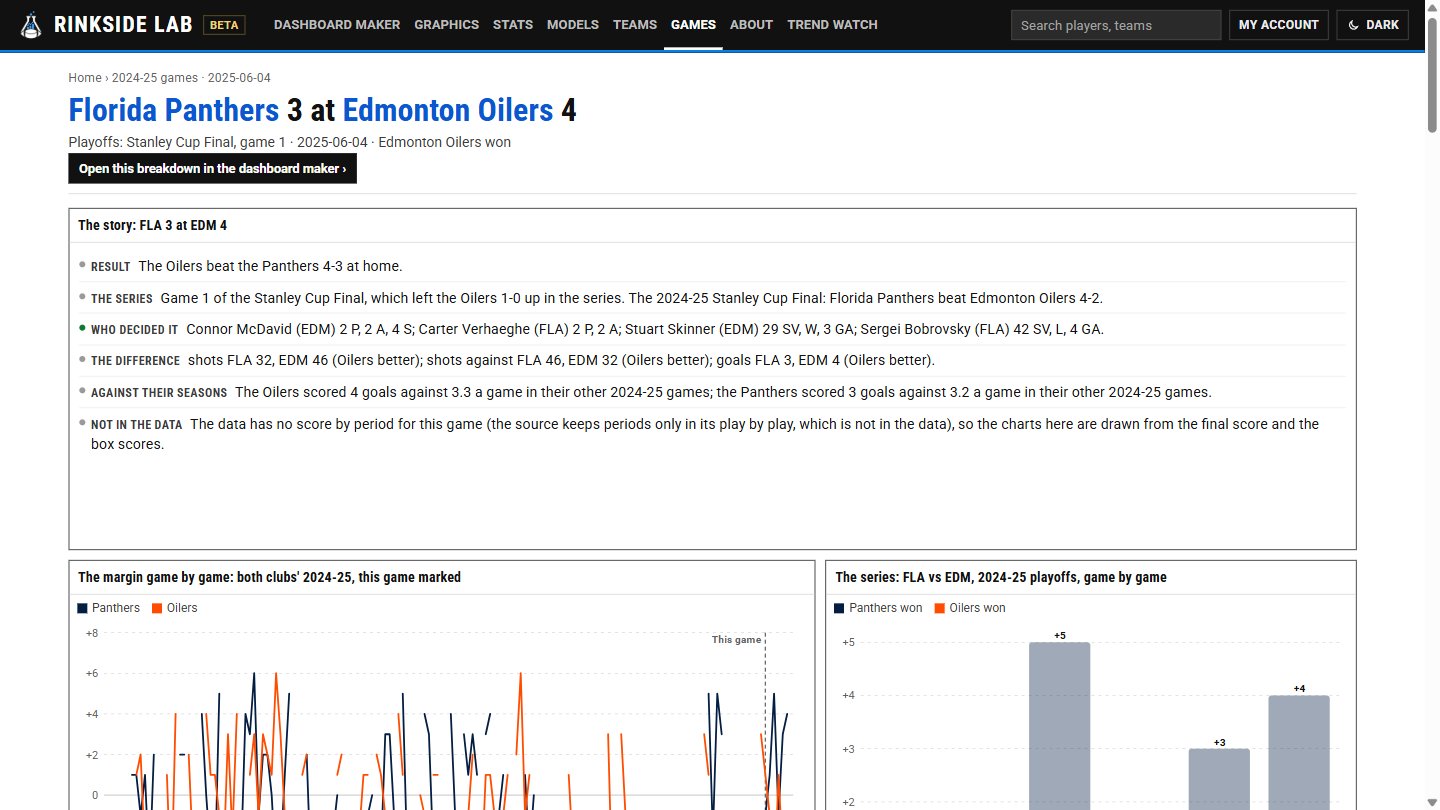Click the This game dashed marker line
The image size is (1440, 810).
pos(765,720)
